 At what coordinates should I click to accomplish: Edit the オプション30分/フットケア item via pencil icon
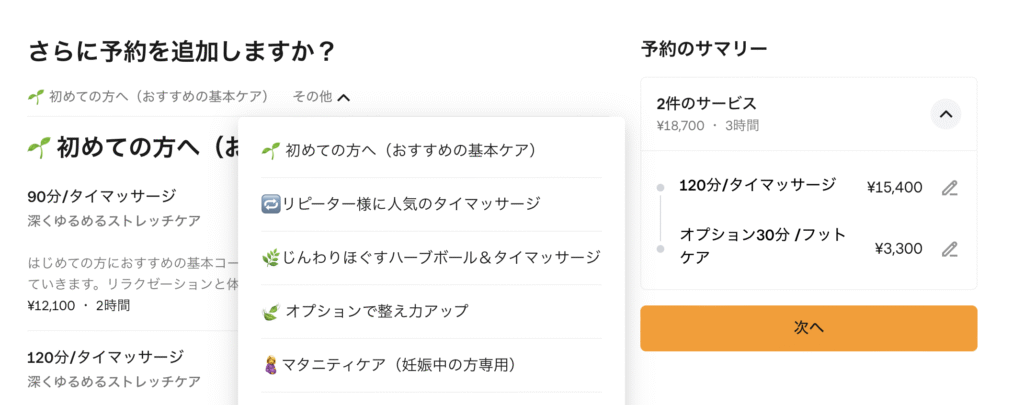click(x=950, y=249)
